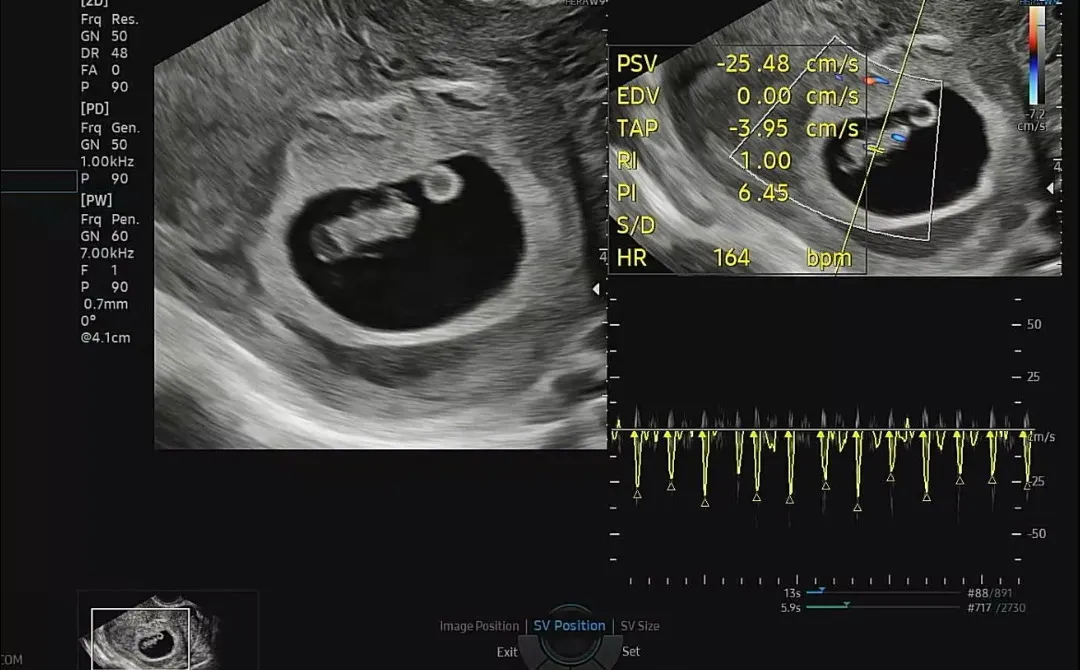Click the EDV value 0.00 cm/s
This screenshot has width=1080, height=670.
coord(798,96)
